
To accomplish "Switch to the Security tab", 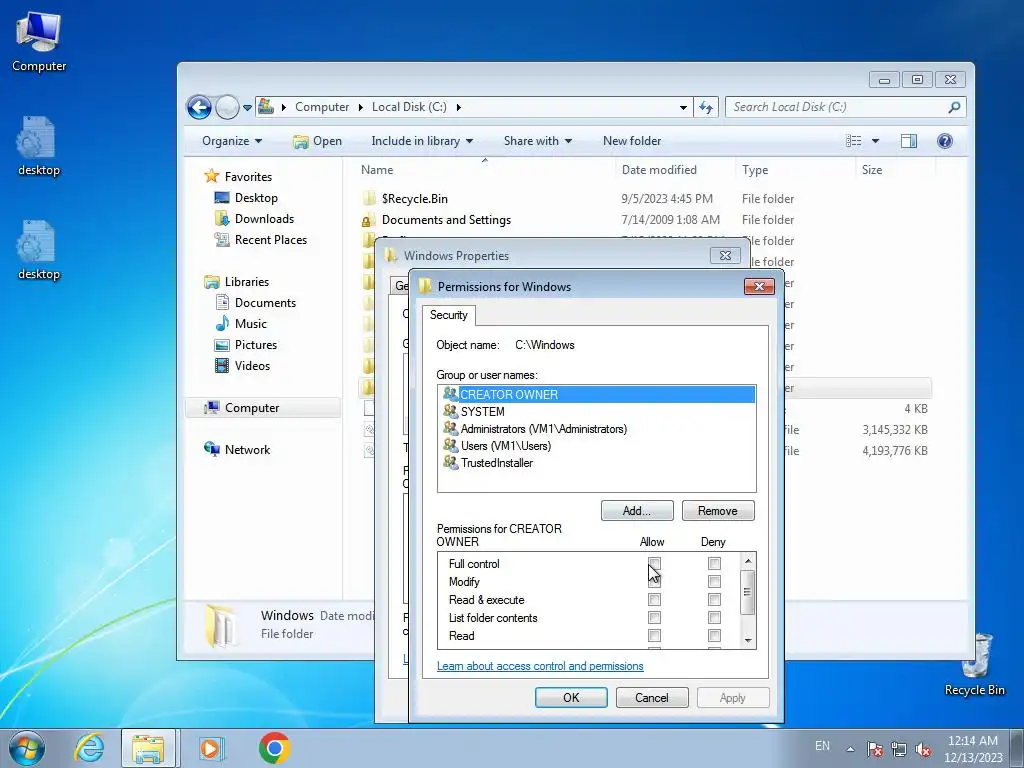I will click(x=448, y=315).
